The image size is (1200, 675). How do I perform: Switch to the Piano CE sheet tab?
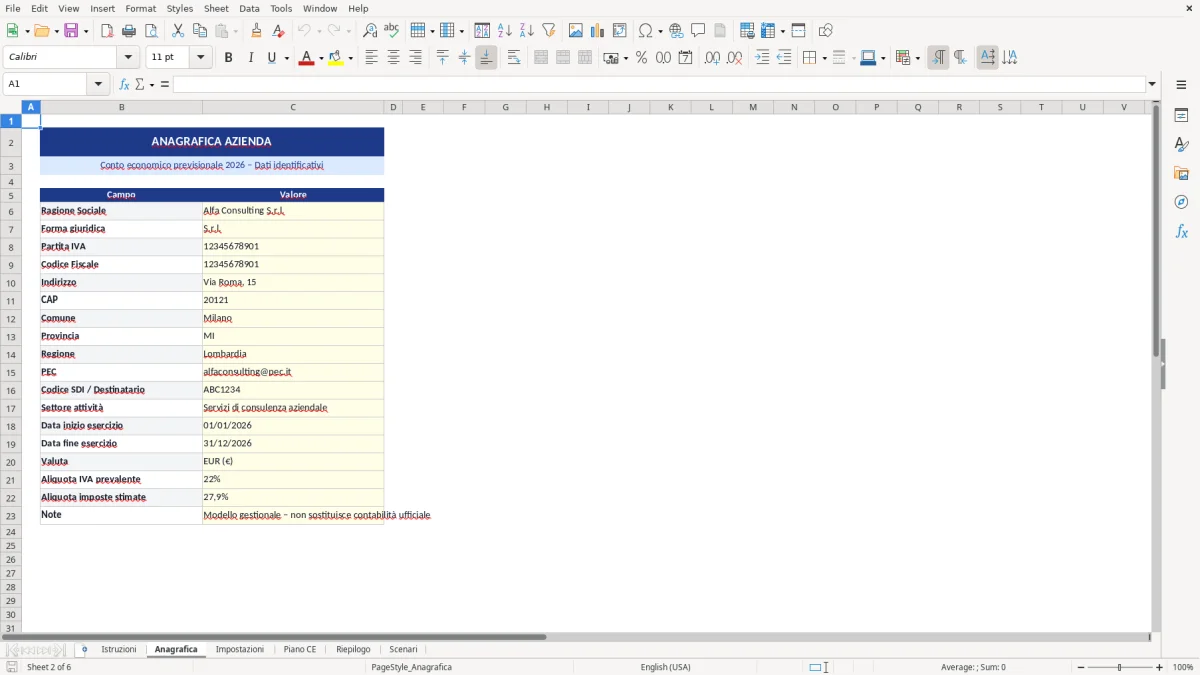coord(300,649)
